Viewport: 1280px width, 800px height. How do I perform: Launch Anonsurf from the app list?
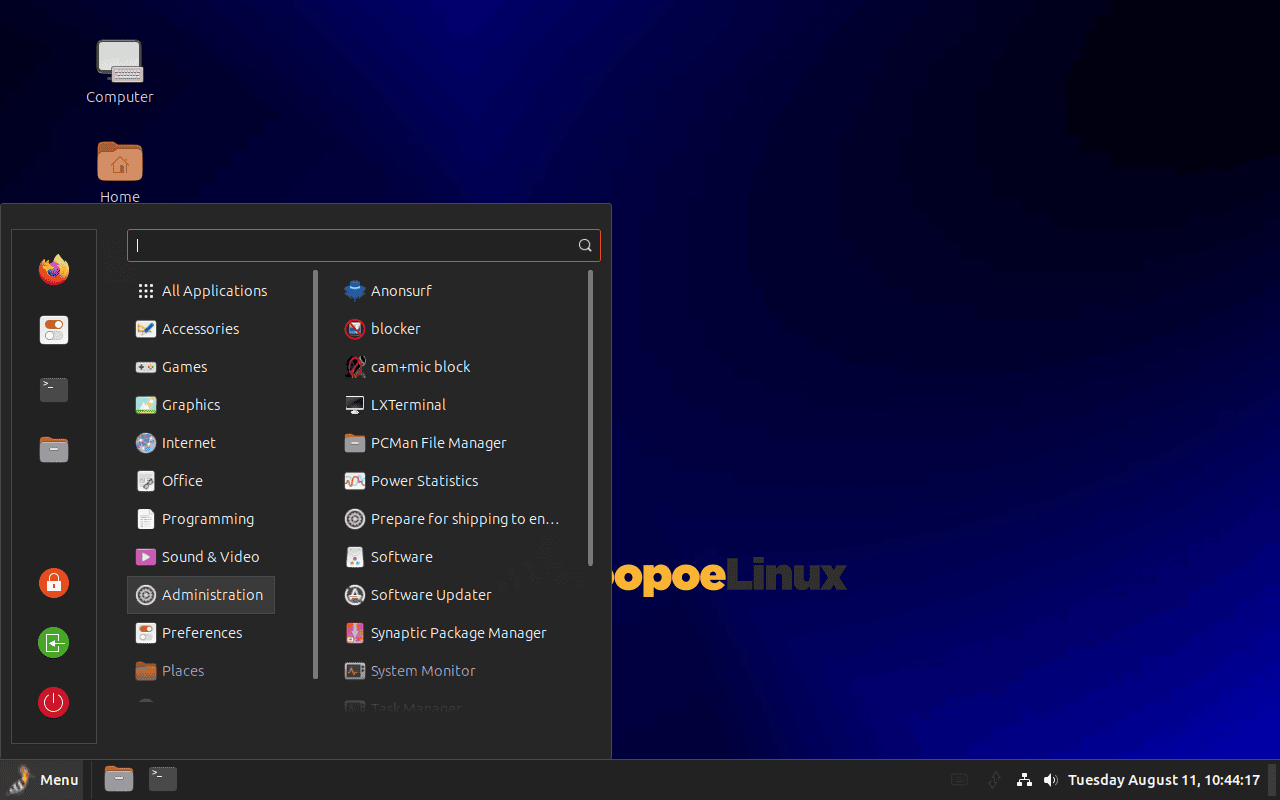point(452,291)
